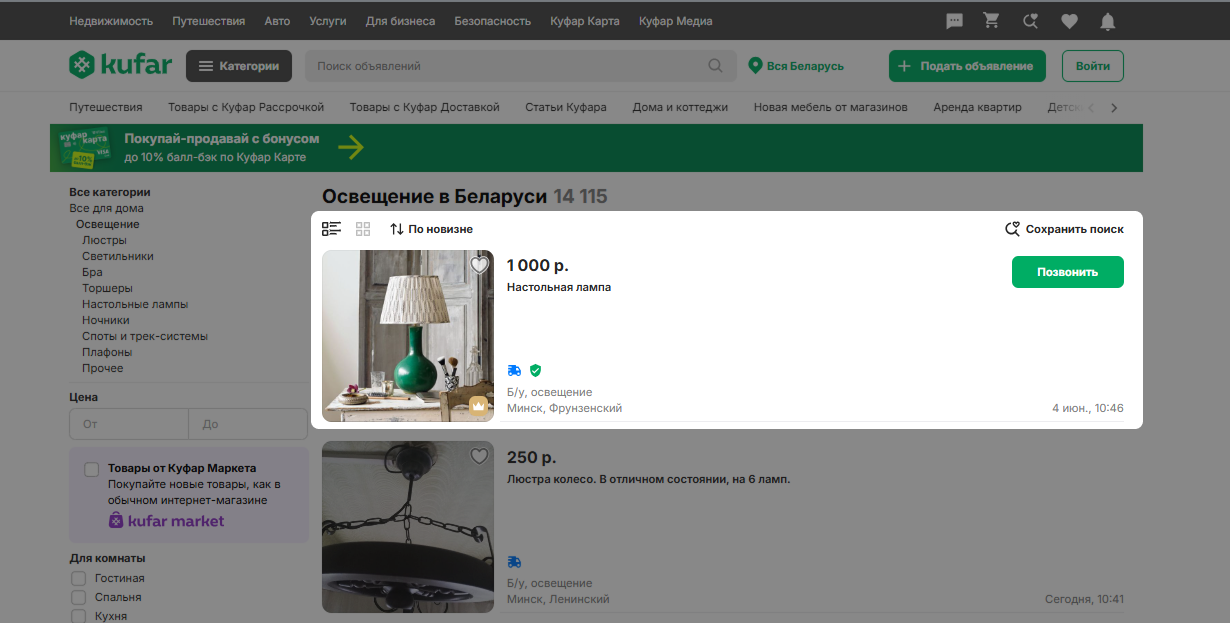Click the Войти login button
This screenshot has height=623, width=1230.
tap(1093, 66)
